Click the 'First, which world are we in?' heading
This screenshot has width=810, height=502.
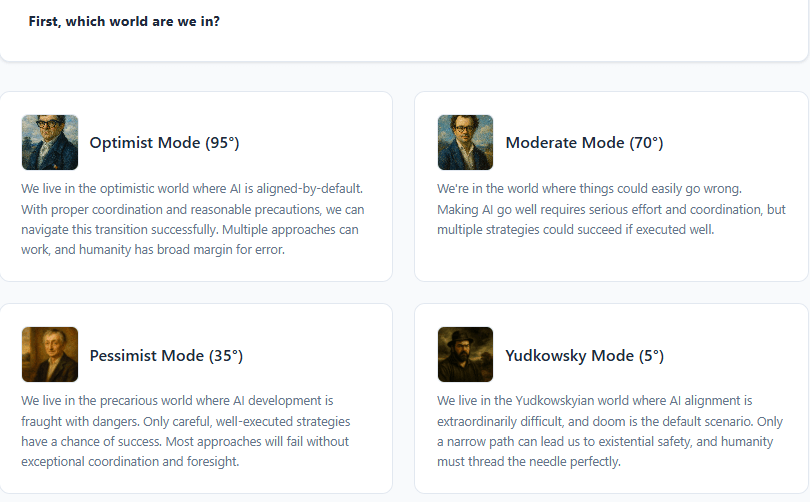click(x=124, y=21)
